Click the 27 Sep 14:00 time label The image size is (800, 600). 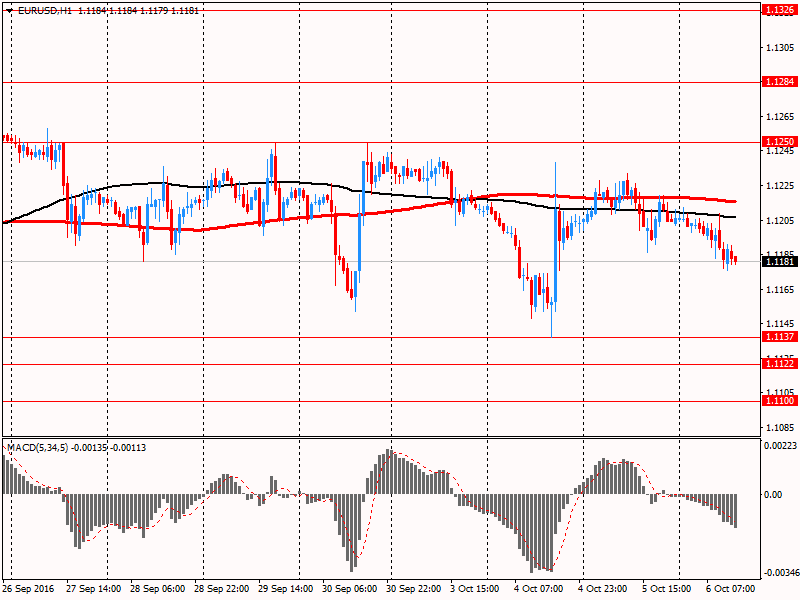tap(94, 590)
